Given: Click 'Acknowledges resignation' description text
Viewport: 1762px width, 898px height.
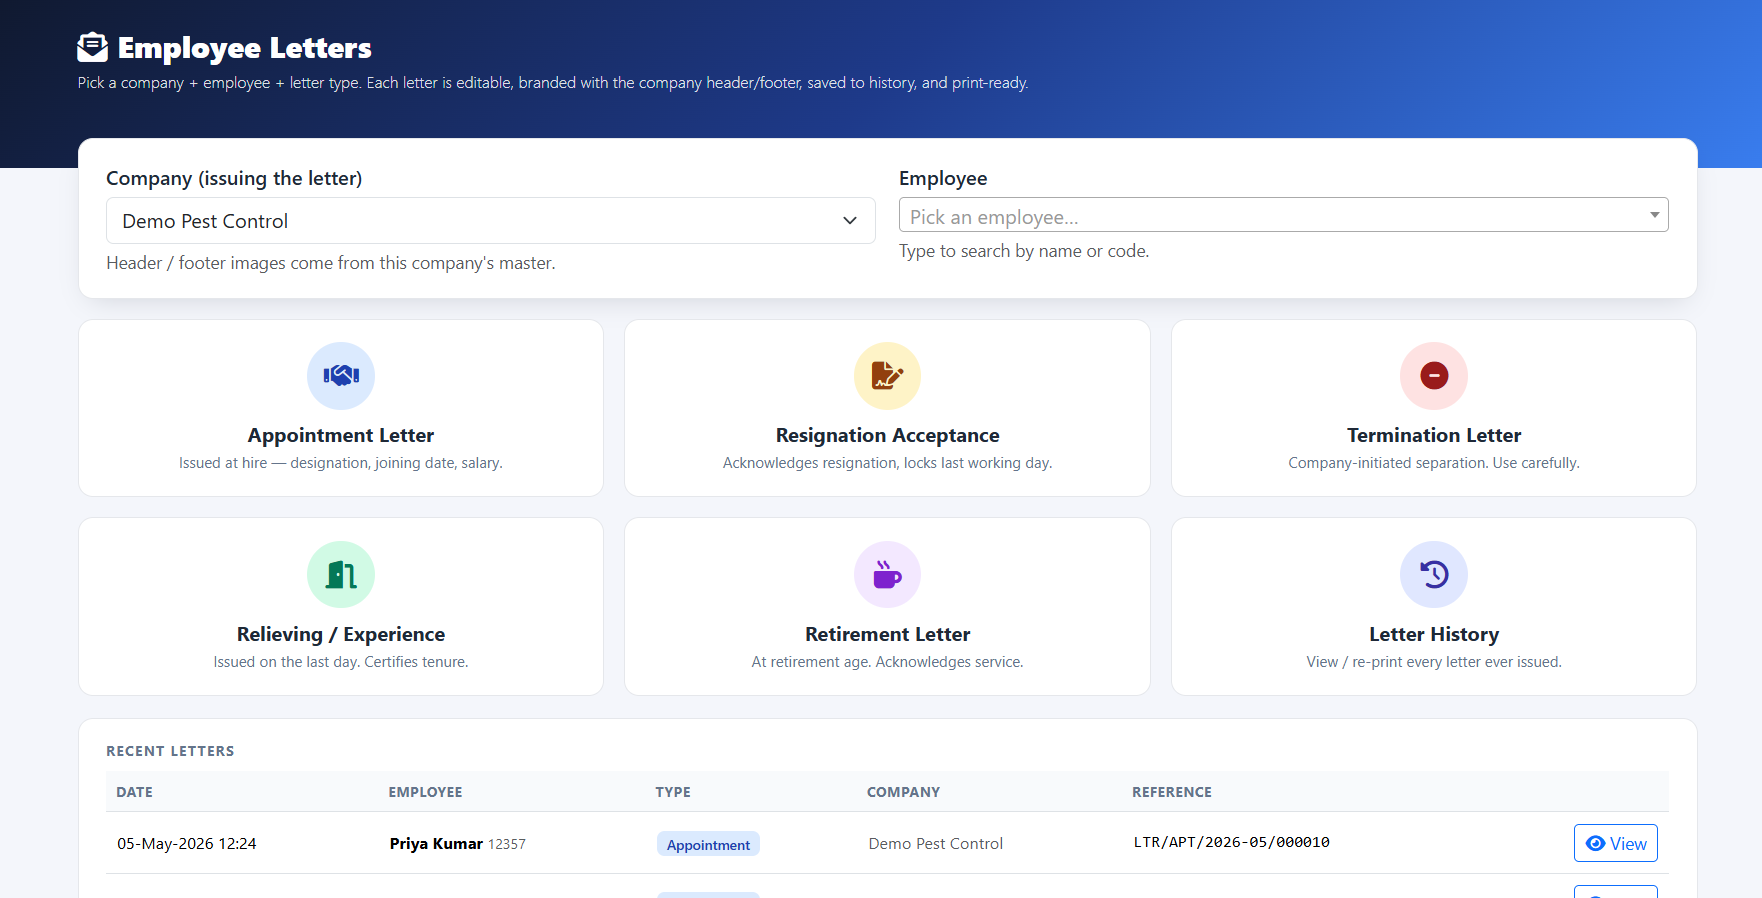Looking at the screenshot, I should click(887, 463).
